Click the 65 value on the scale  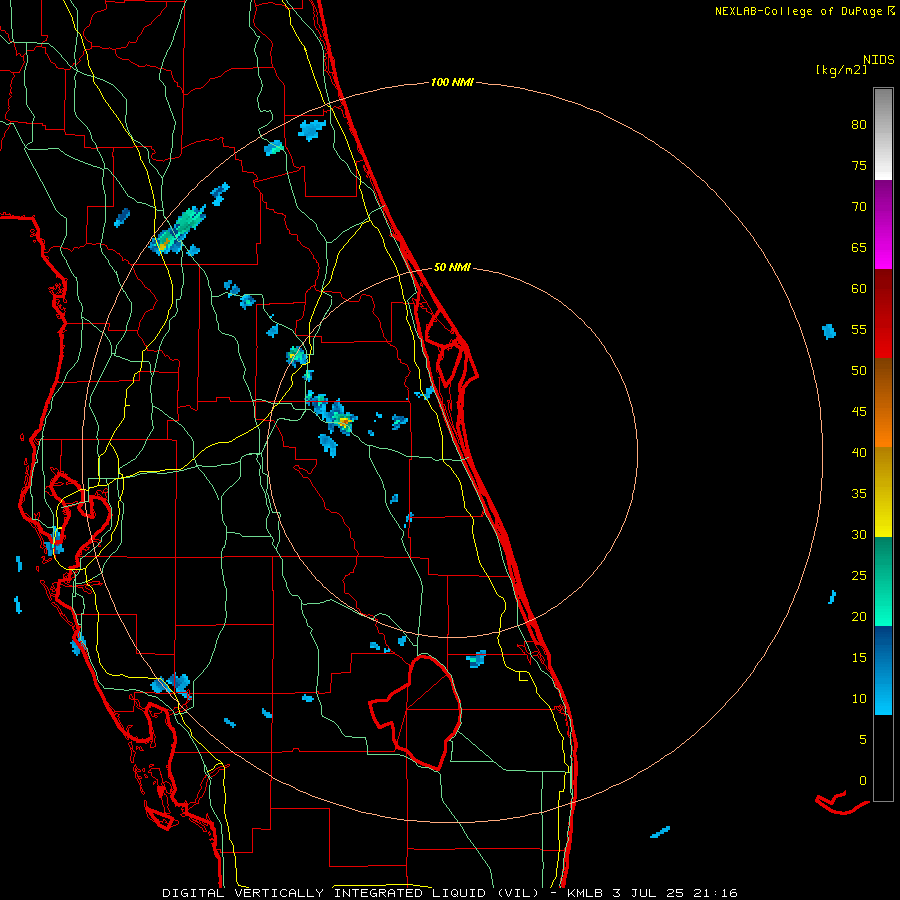click(x=859, y=247)
